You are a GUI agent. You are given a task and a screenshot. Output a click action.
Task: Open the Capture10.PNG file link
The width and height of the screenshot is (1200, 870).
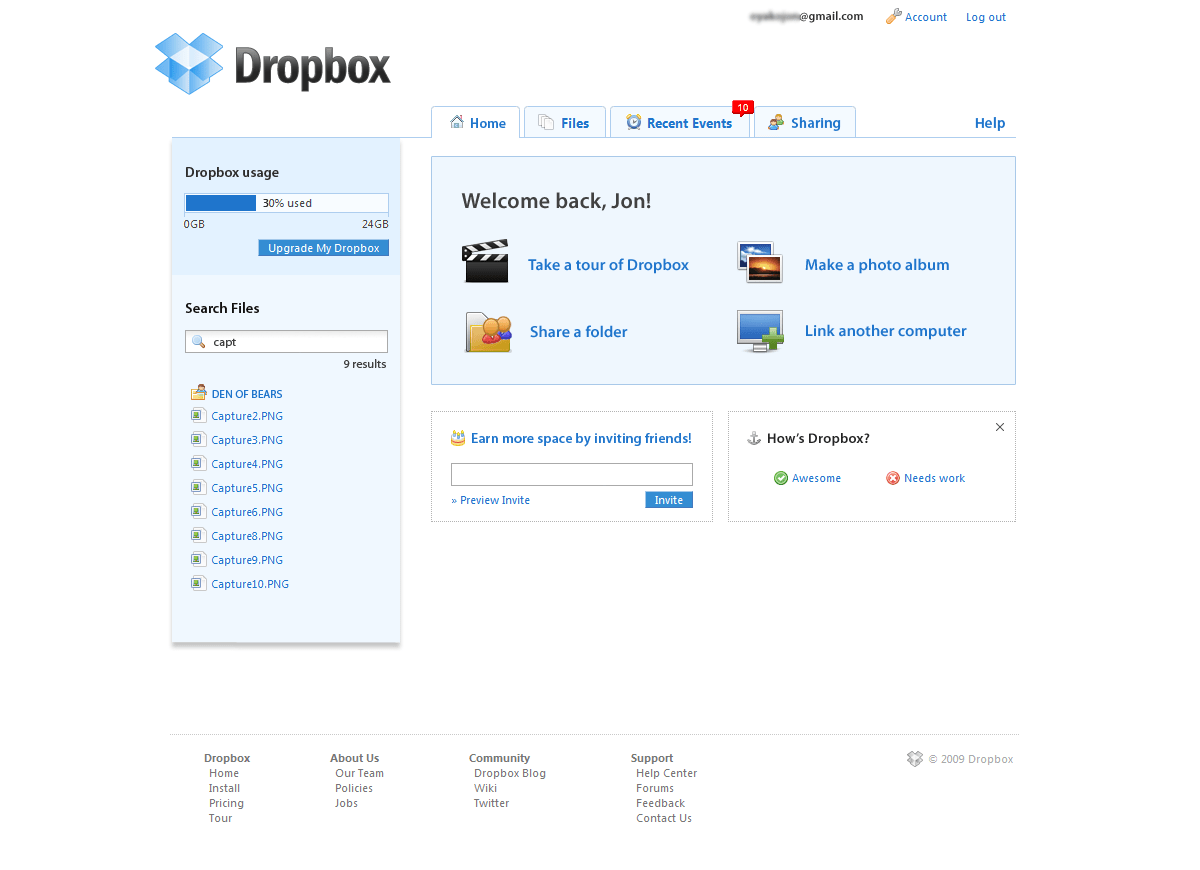pyautogui.click(x=250, y=584)
